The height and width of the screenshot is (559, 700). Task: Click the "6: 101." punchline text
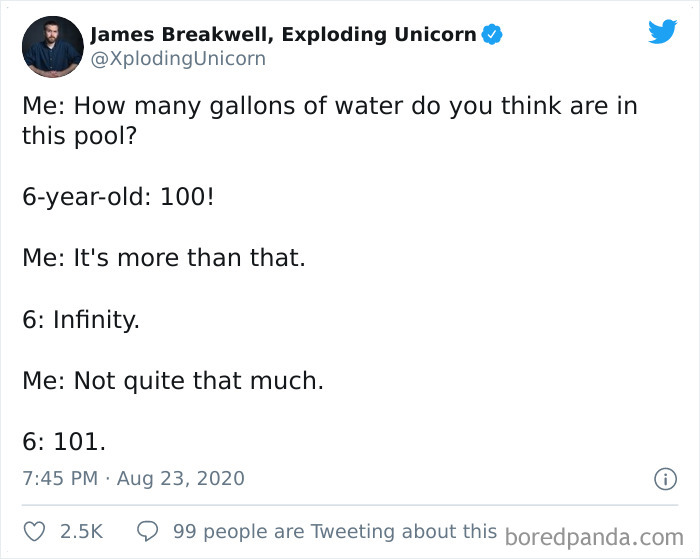(64, 441)
